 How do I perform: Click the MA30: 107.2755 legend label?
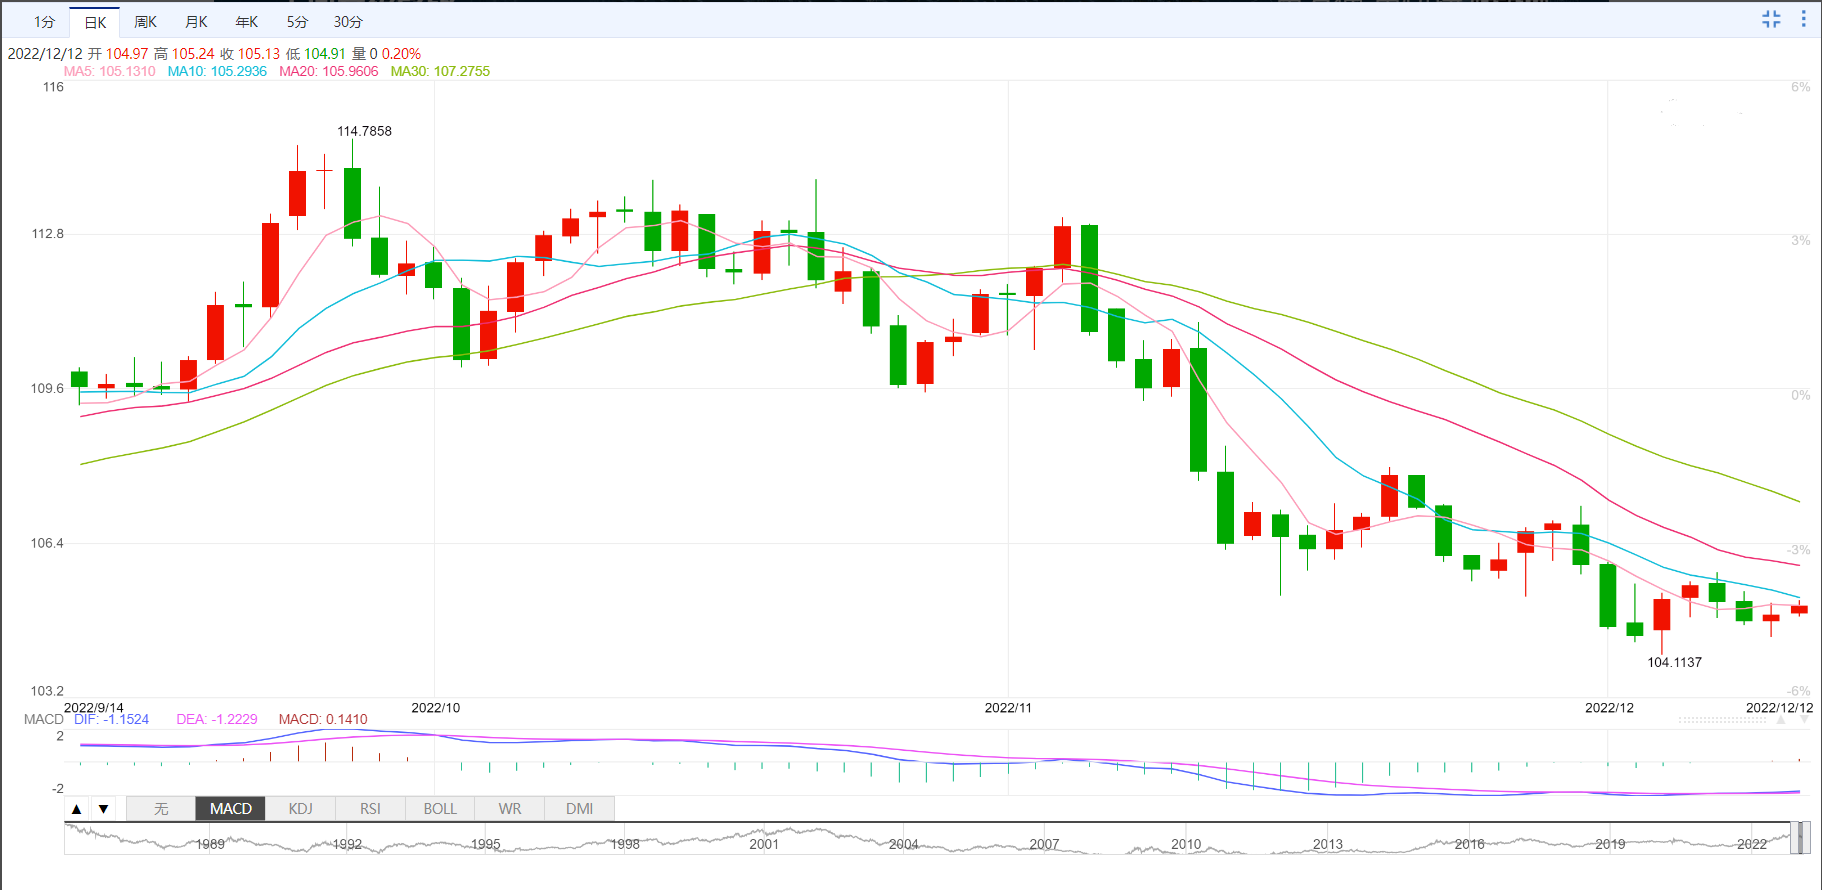[x=440, y=71]
